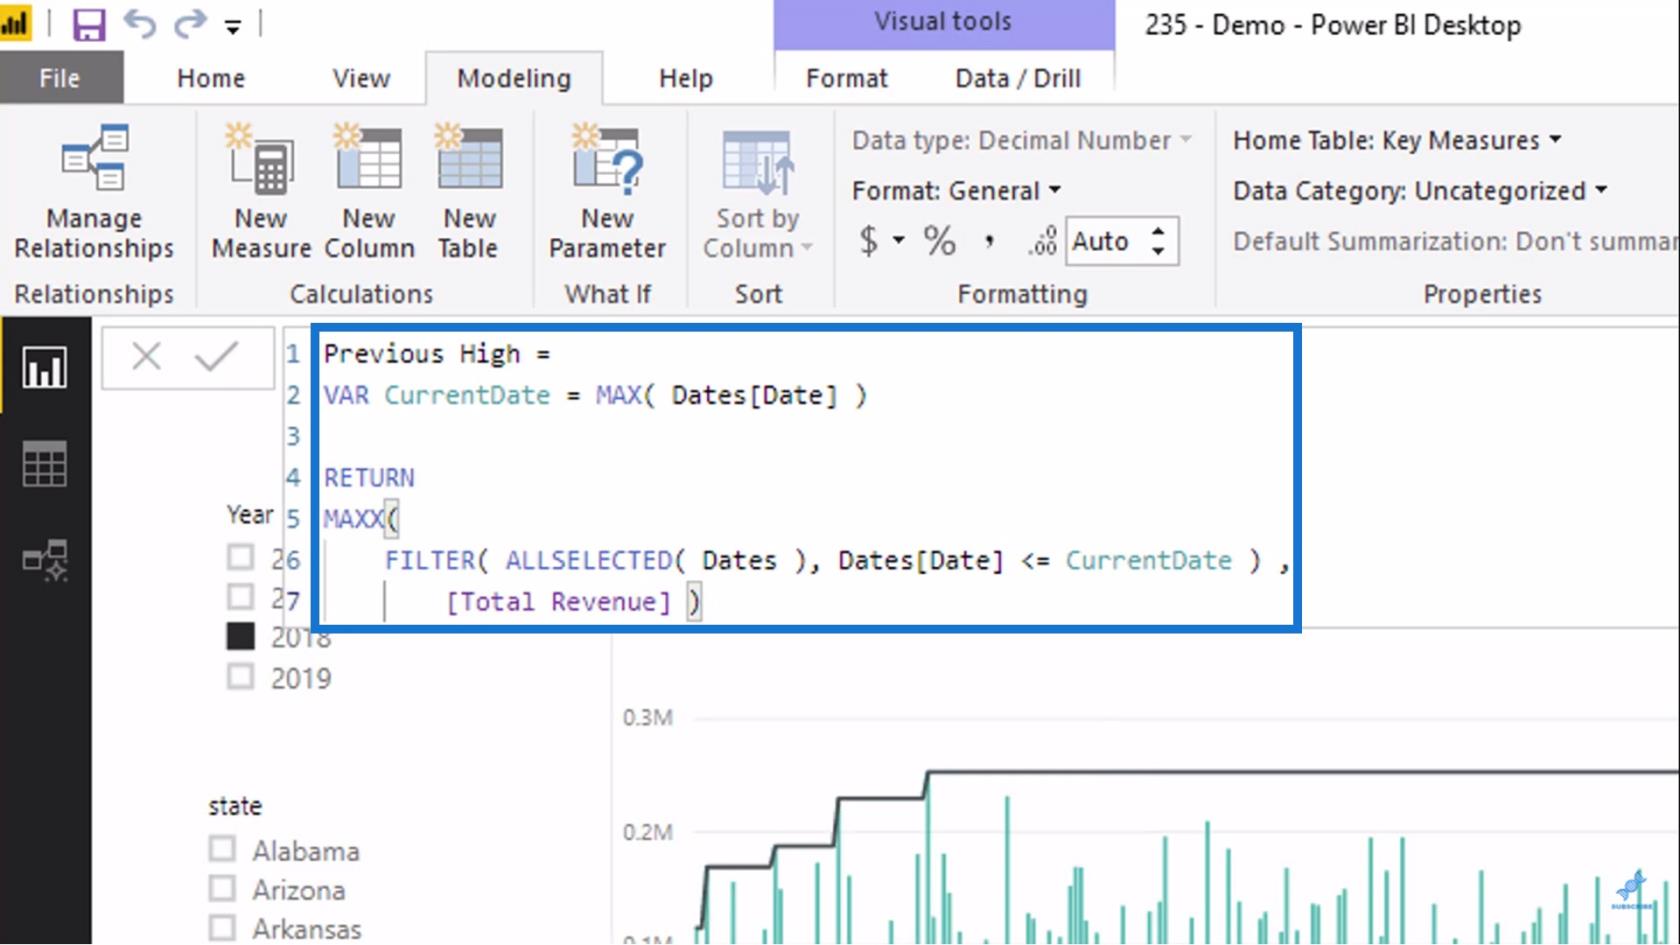This screenshot has height=945, width=1680.
Task: Click the RETURN keyword in the formula
Action: click(x=368, y=478)
